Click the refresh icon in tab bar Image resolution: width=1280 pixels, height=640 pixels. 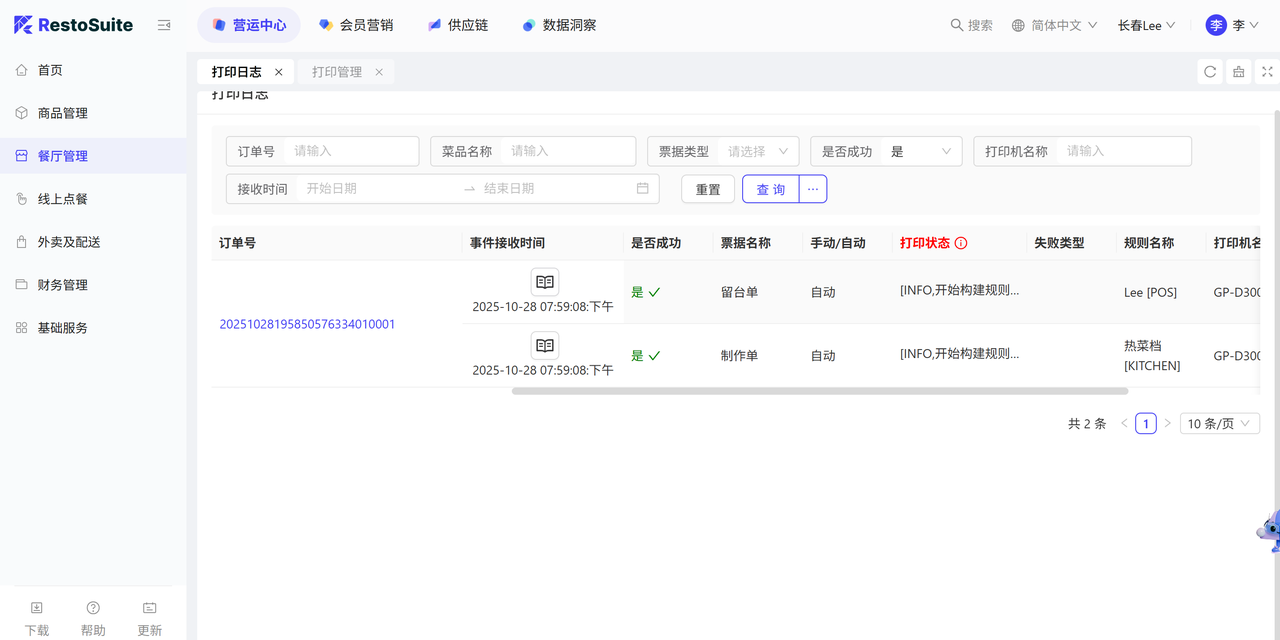click(x=1210, y=72)
